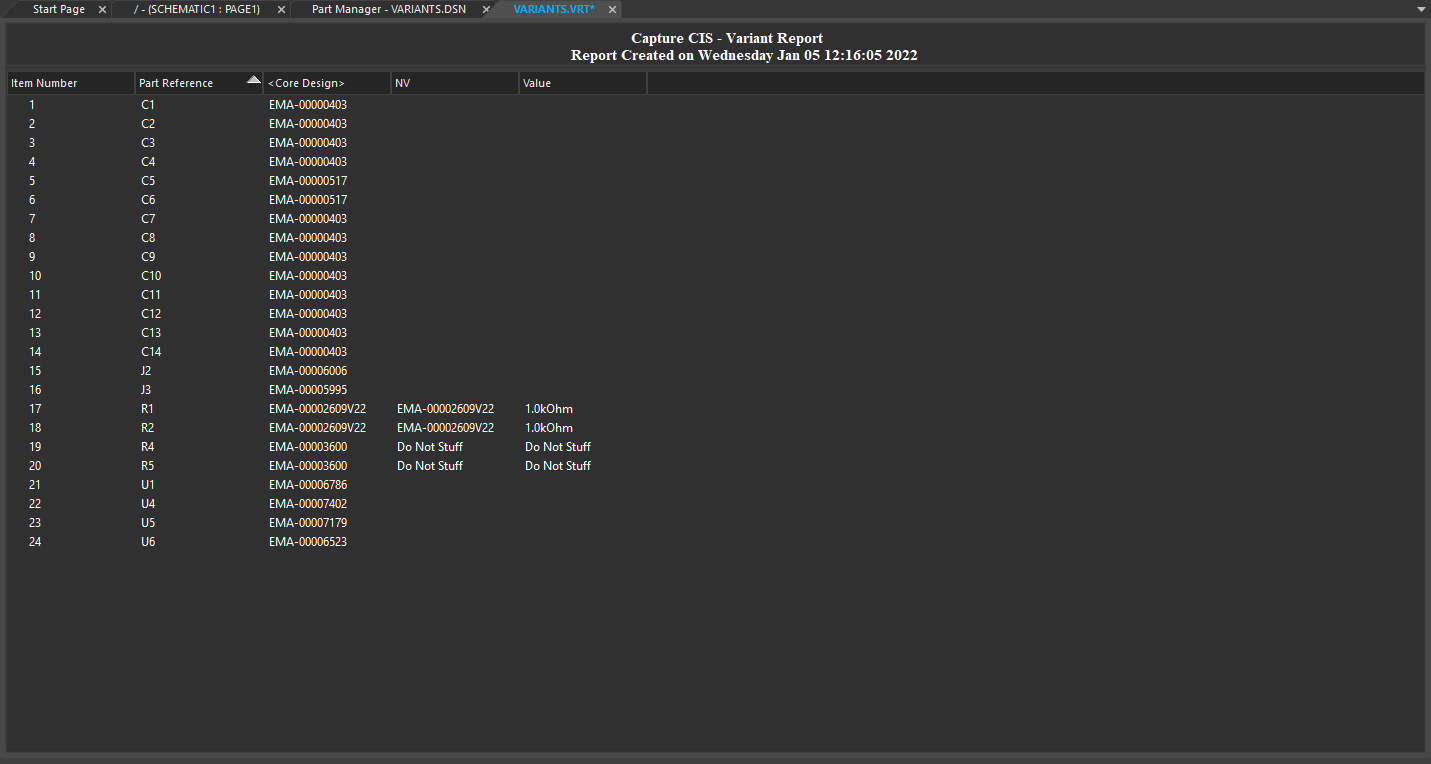Select part reference C7
Image resolution: width=1431 pixels, height=764 pixels.
(148, 218)
